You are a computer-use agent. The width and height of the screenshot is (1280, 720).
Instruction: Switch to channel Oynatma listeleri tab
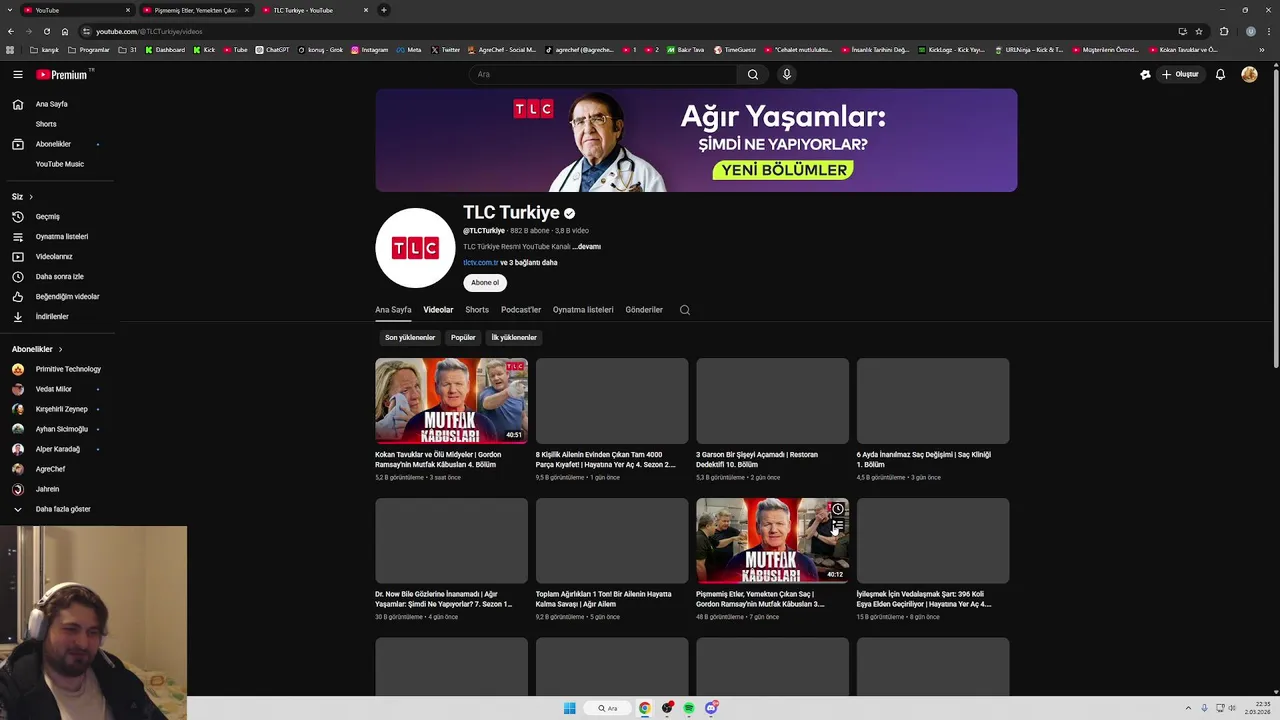click(x=583, y=310)
